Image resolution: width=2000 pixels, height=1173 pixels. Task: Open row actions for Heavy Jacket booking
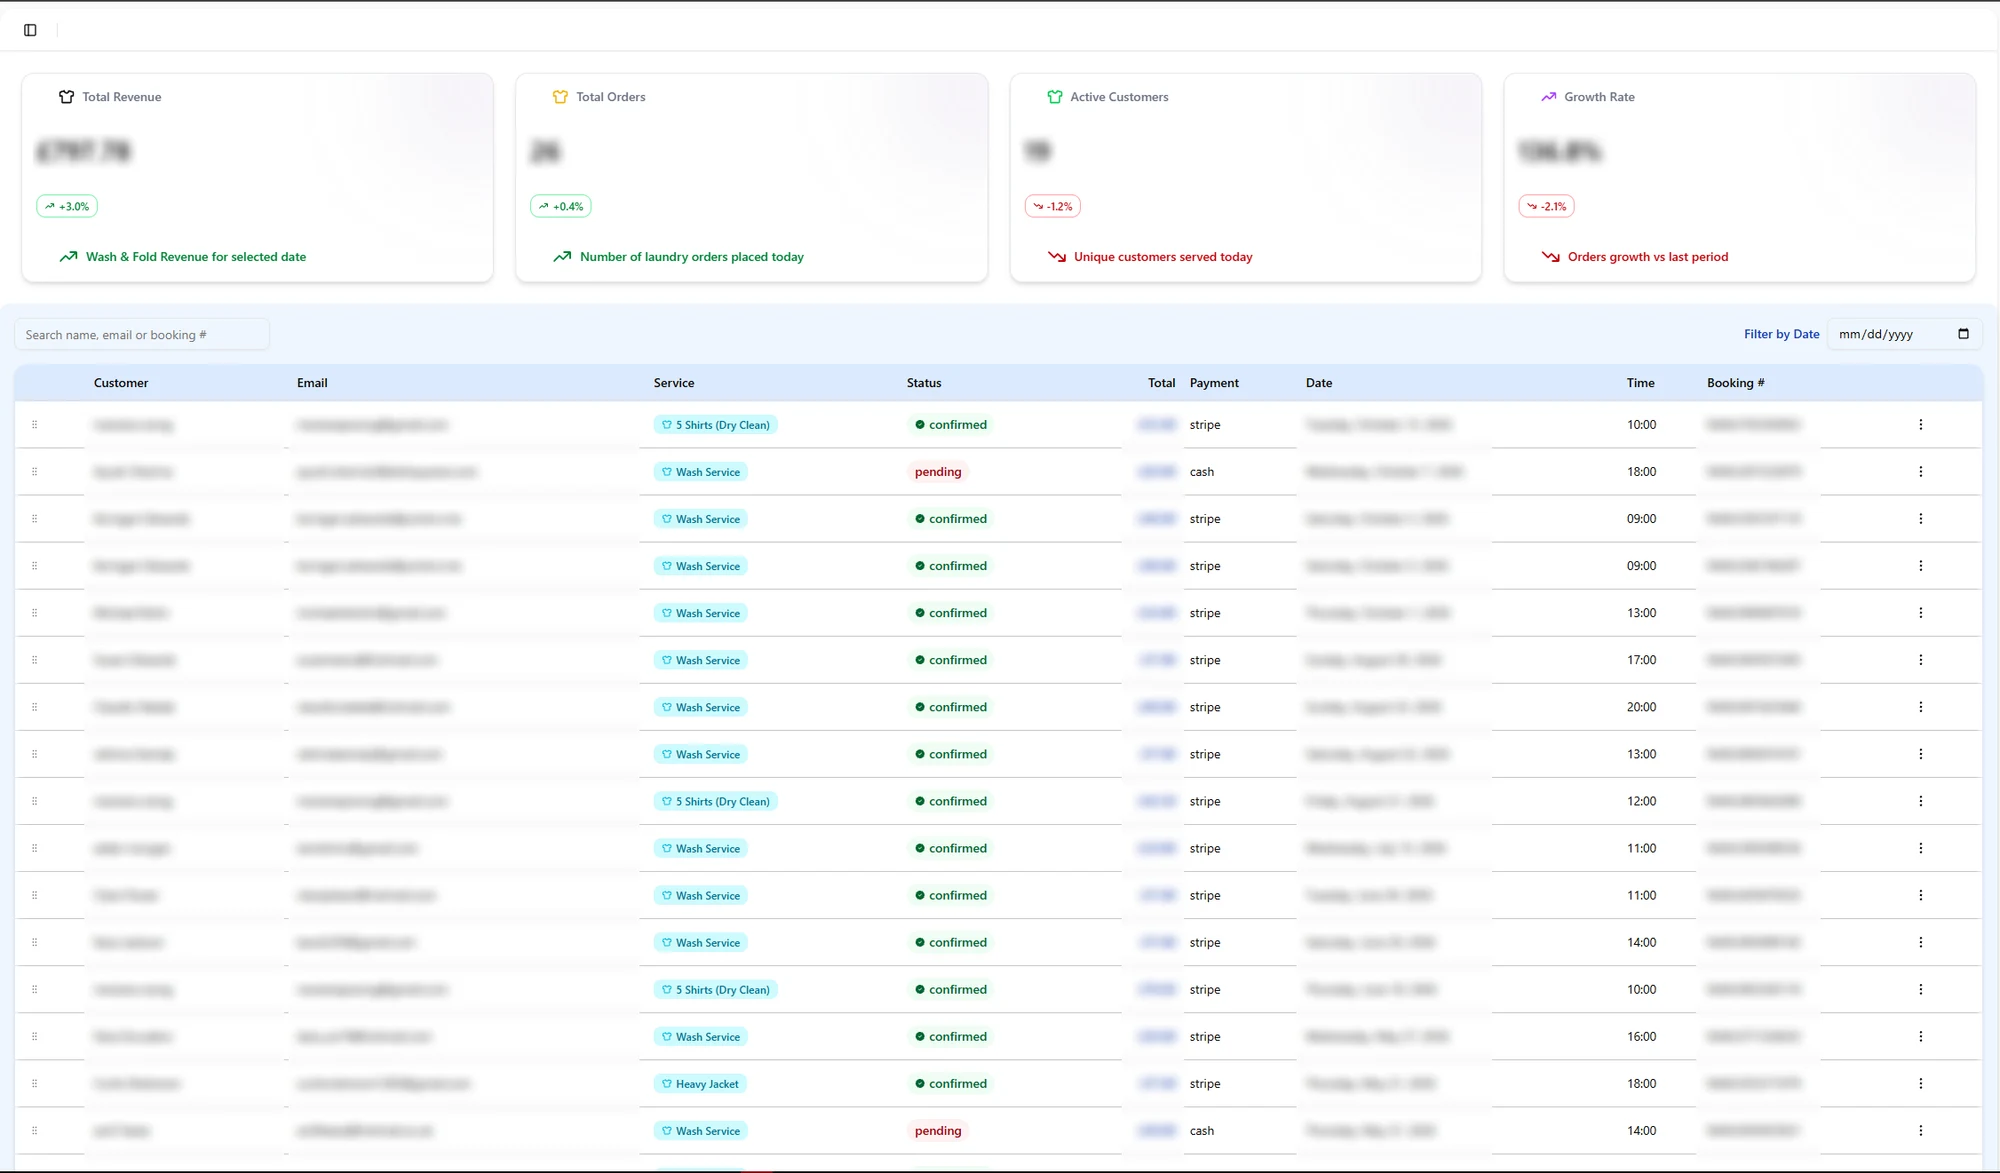point(1920,1084)
